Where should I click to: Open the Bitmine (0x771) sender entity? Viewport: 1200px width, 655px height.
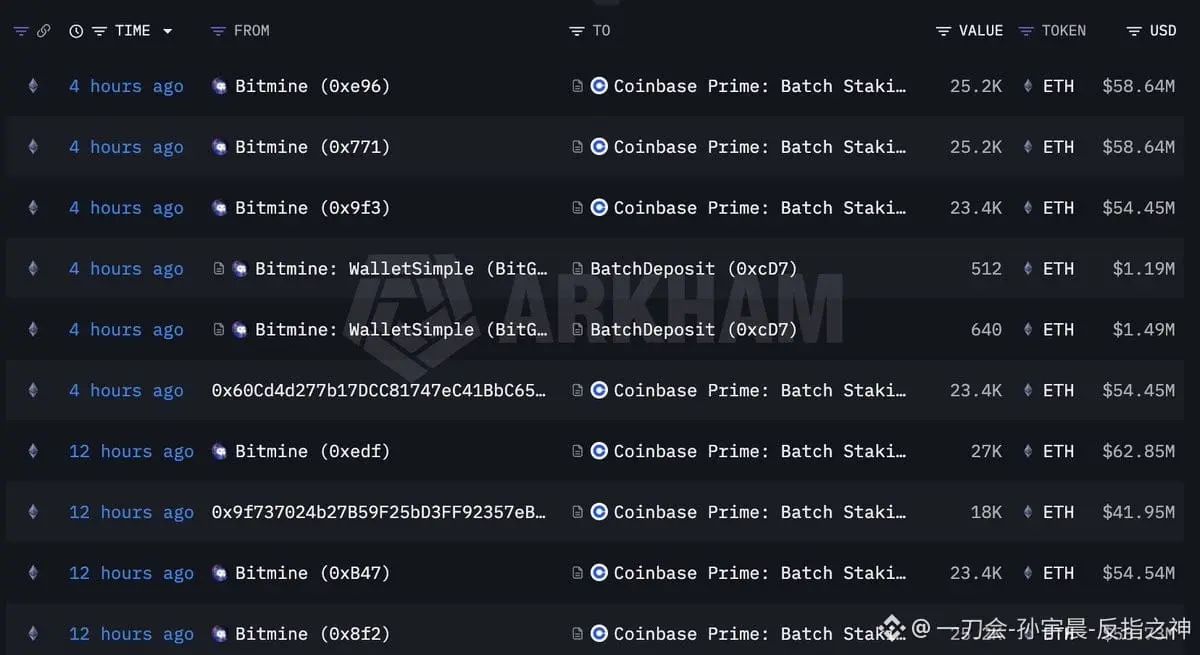point(311,147)
